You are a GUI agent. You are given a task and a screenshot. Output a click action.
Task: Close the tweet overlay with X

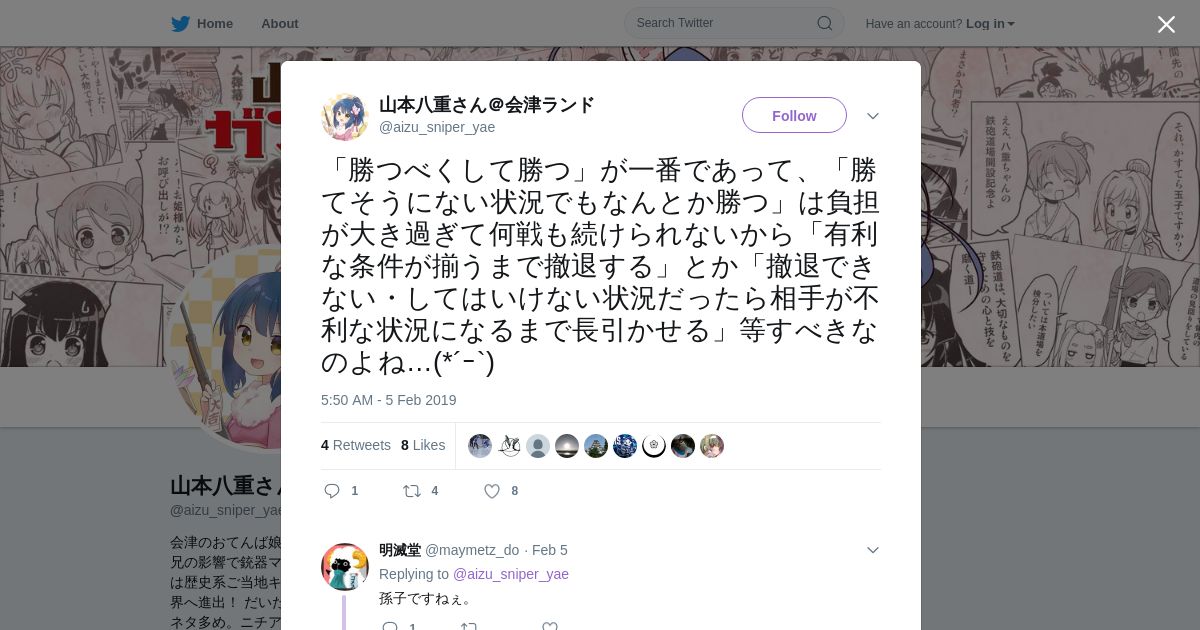click(1166, 24)
